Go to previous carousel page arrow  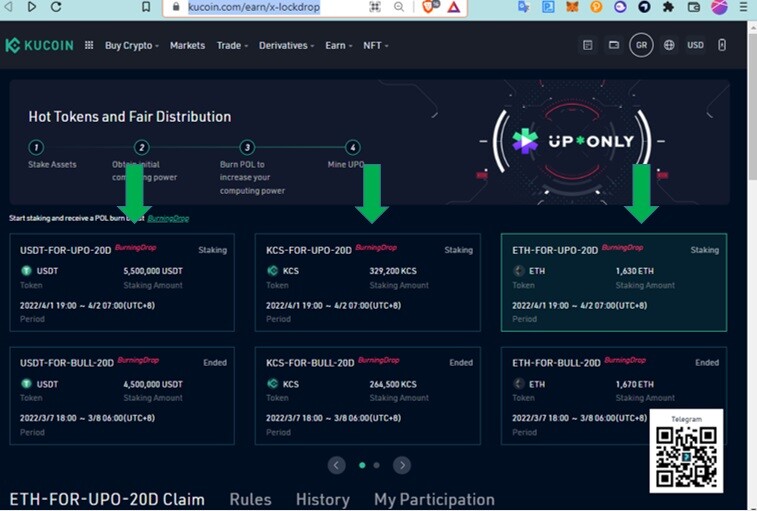pos(336,465)
